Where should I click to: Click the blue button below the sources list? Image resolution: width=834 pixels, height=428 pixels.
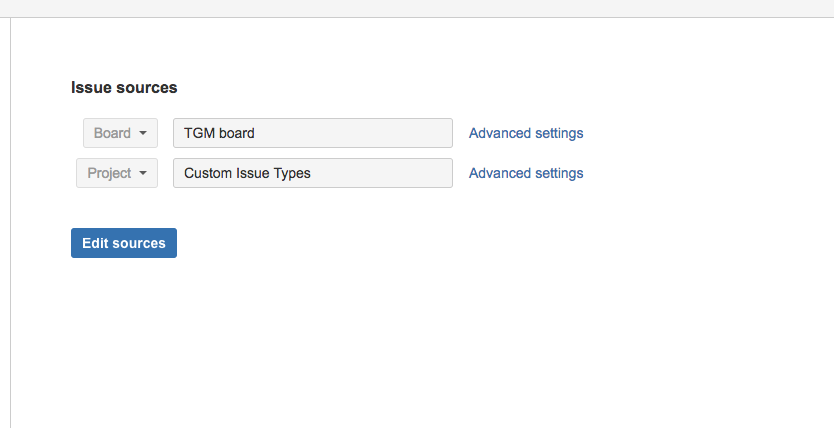point(124,243)
